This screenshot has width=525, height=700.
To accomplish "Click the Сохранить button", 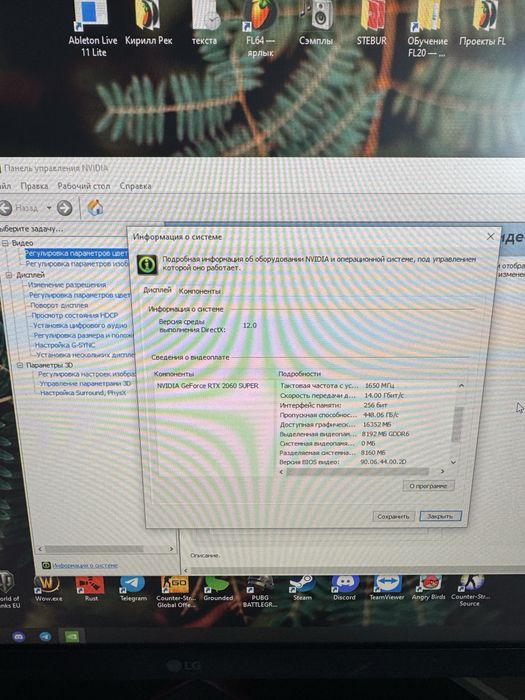I will click(393, 517).
